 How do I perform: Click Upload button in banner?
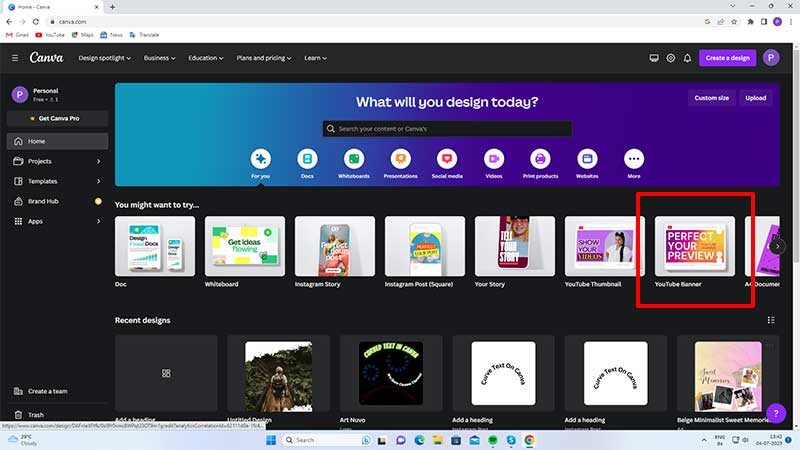tap(756, 98)
